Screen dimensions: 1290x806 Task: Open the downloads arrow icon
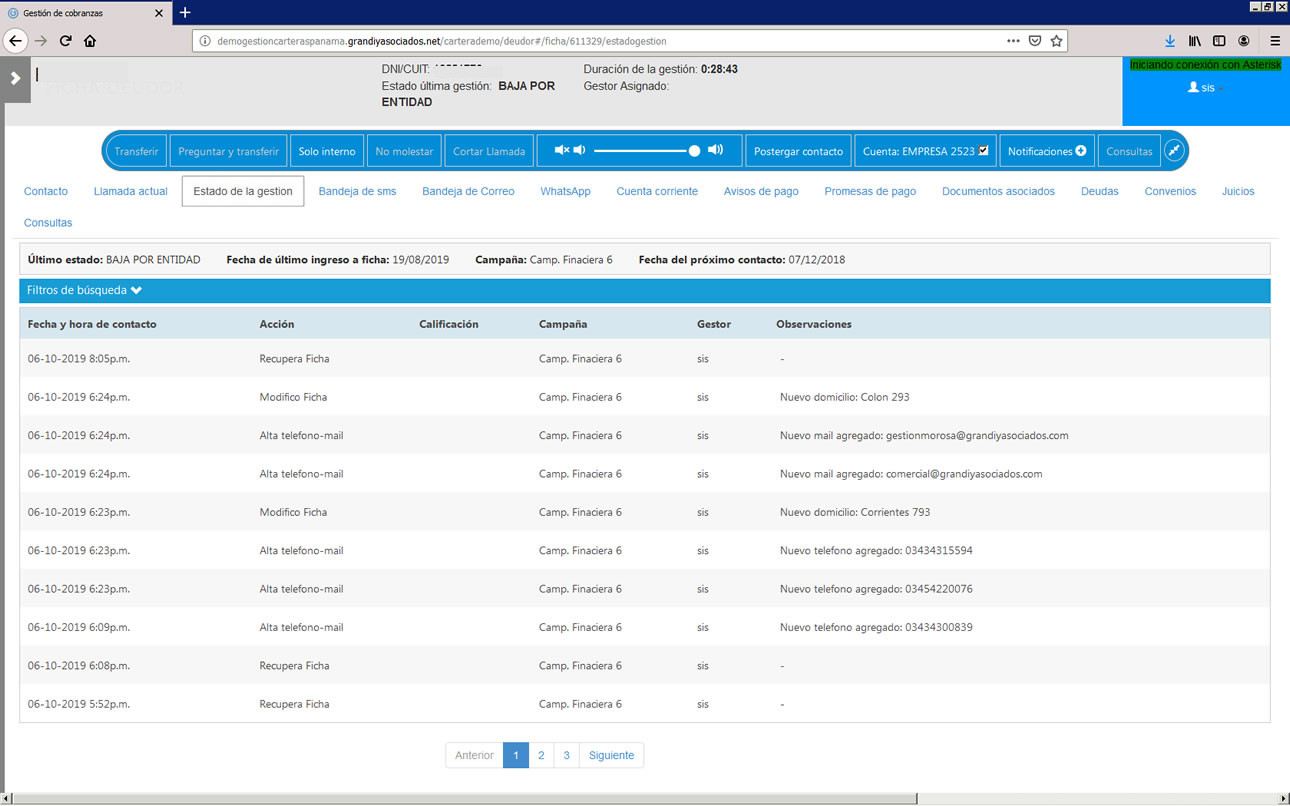pos(1170,41)
